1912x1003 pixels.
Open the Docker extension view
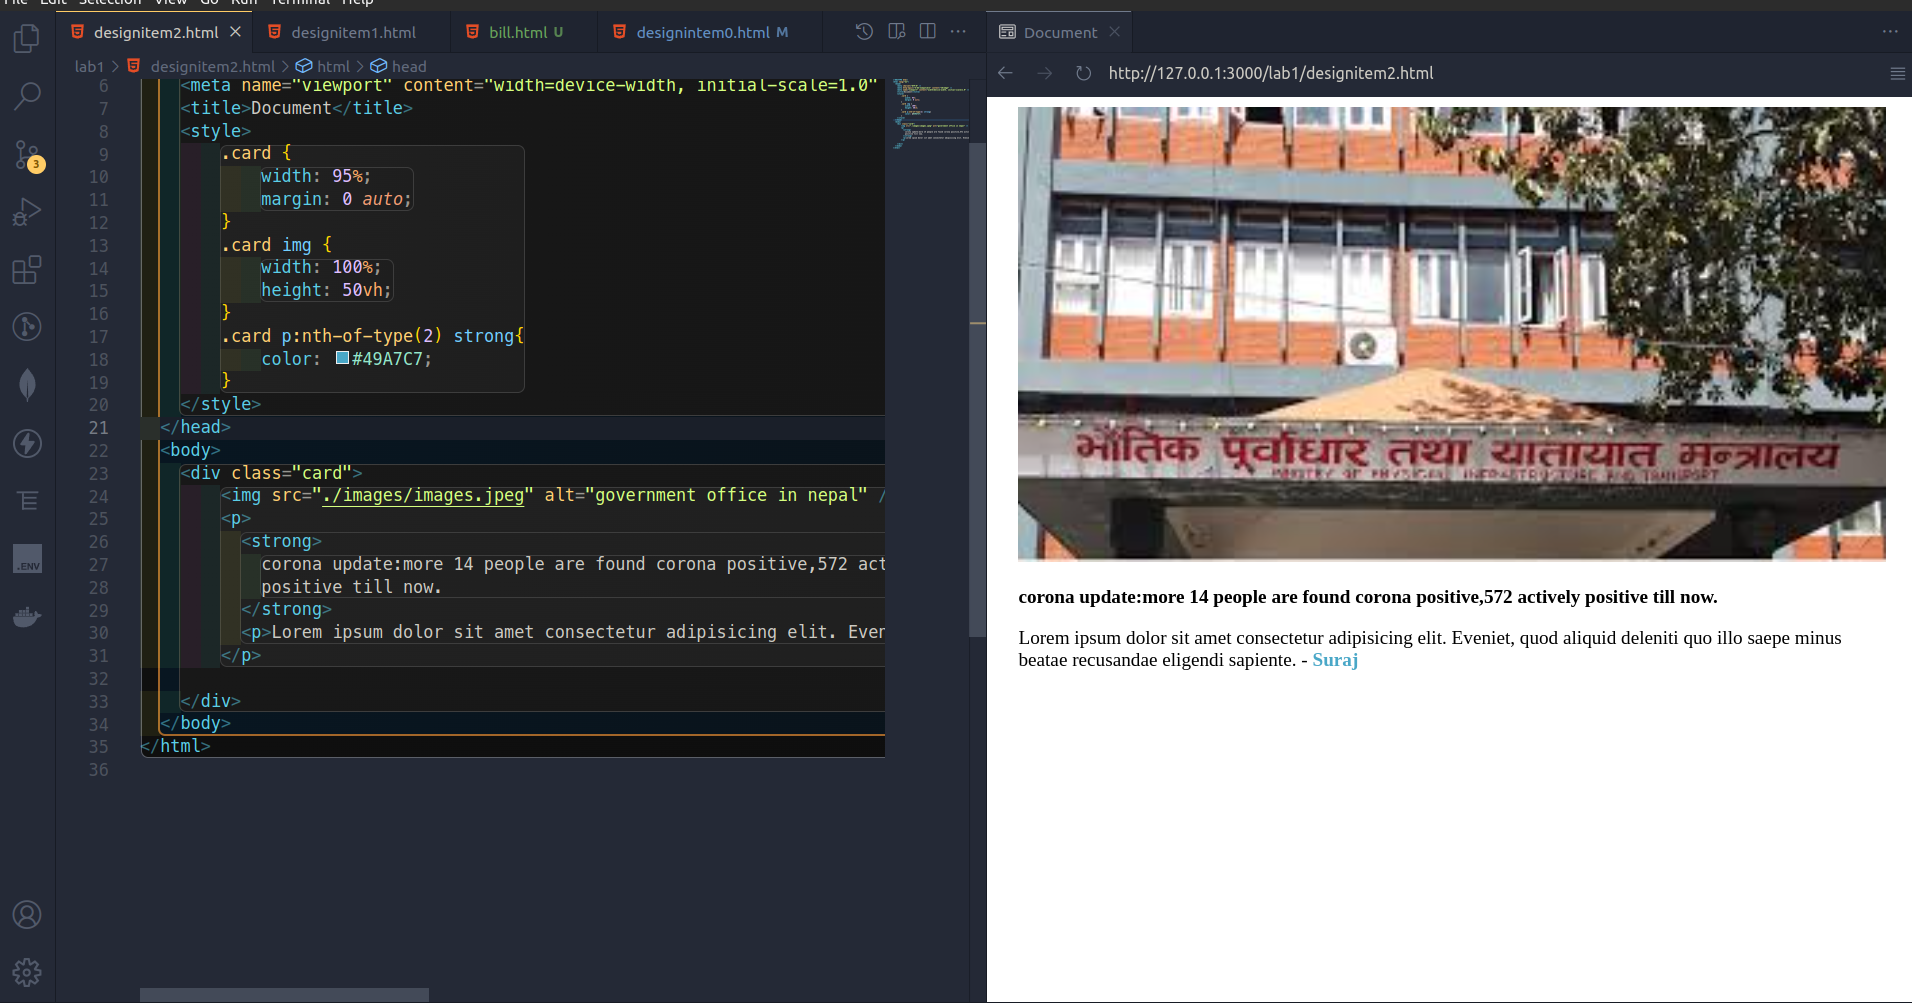(x=27, y=617)
